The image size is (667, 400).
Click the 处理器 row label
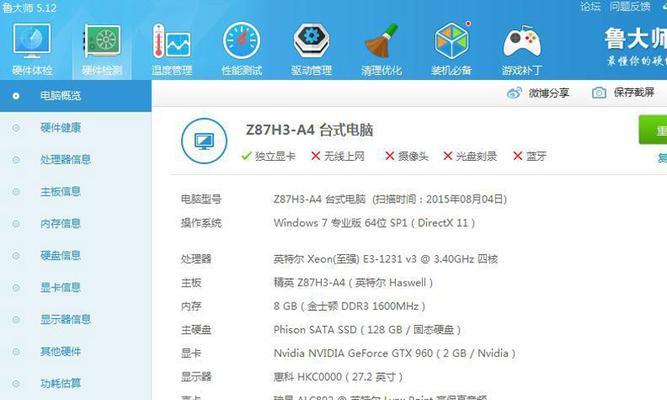pos(196,259)
